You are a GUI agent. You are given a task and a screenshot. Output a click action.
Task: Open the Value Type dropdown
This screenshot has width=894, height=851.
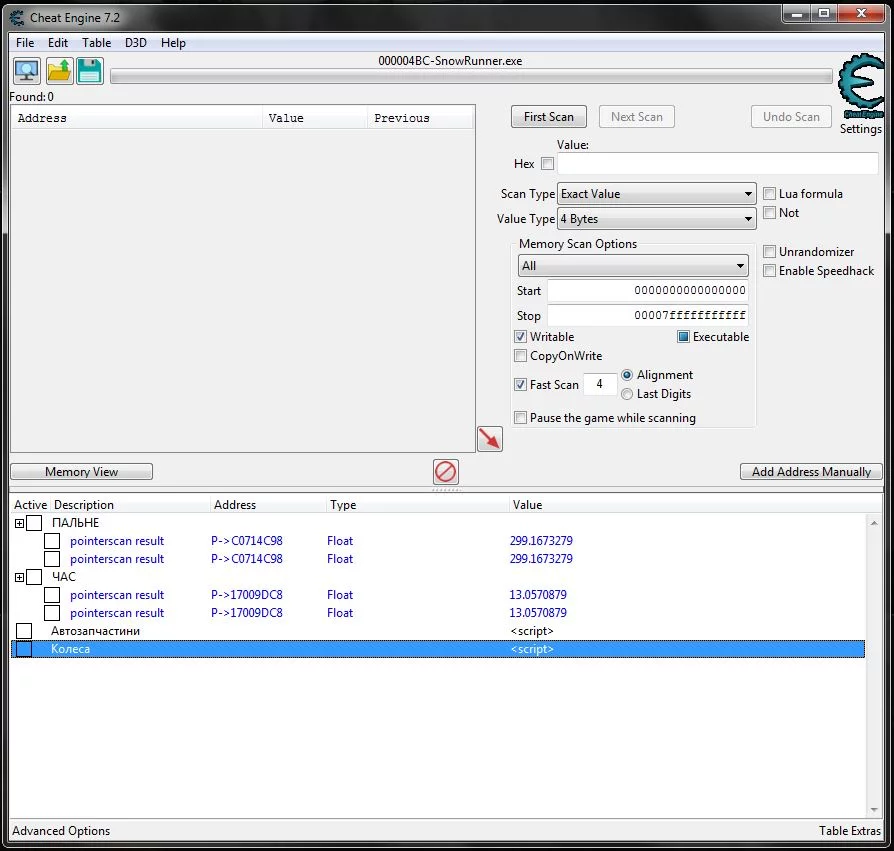pos(656,219)
